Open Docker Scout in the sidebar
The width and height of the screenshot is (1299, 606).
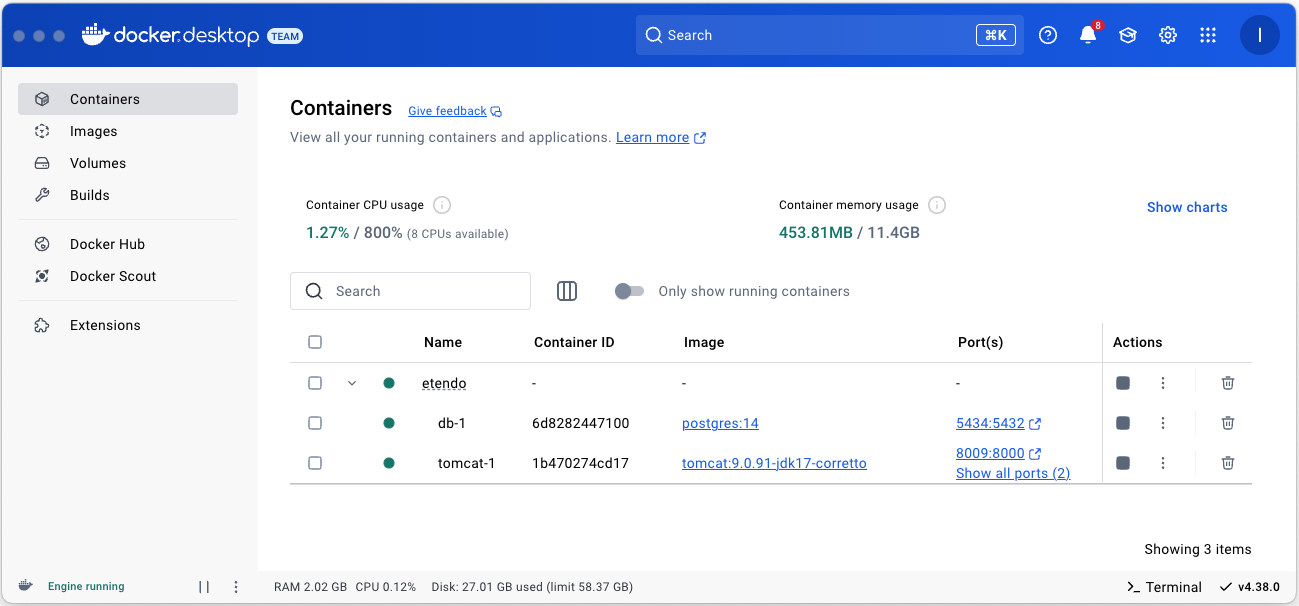[128, 276]
